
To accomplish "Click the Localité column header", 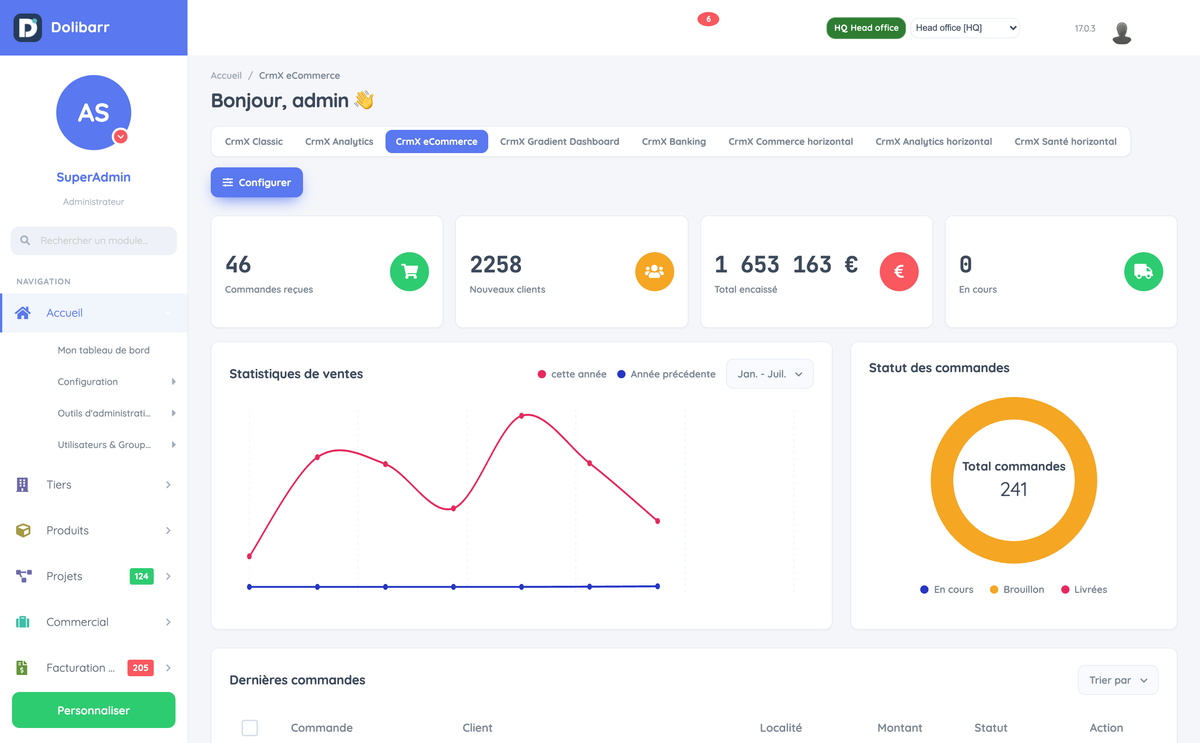I will coord(781,728).
